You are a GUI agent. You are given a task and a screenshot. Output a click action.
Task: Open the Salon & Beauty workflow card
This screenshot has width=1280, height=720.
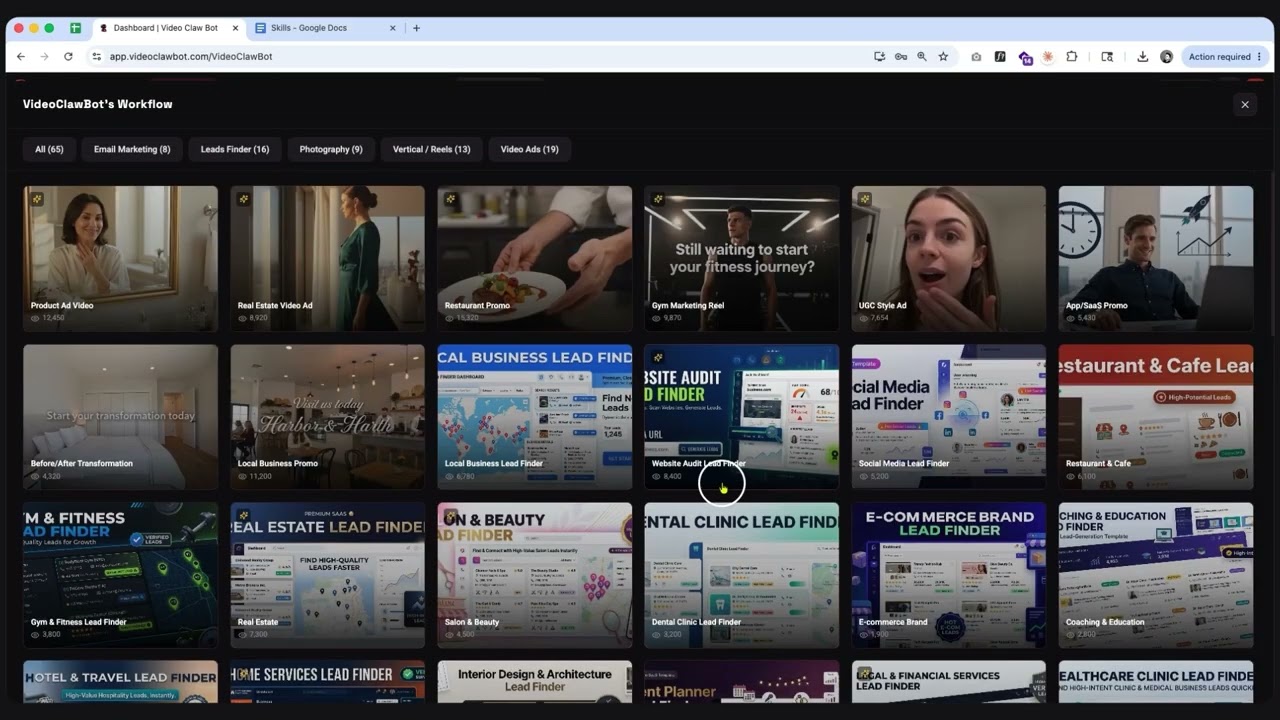[534, 575]
